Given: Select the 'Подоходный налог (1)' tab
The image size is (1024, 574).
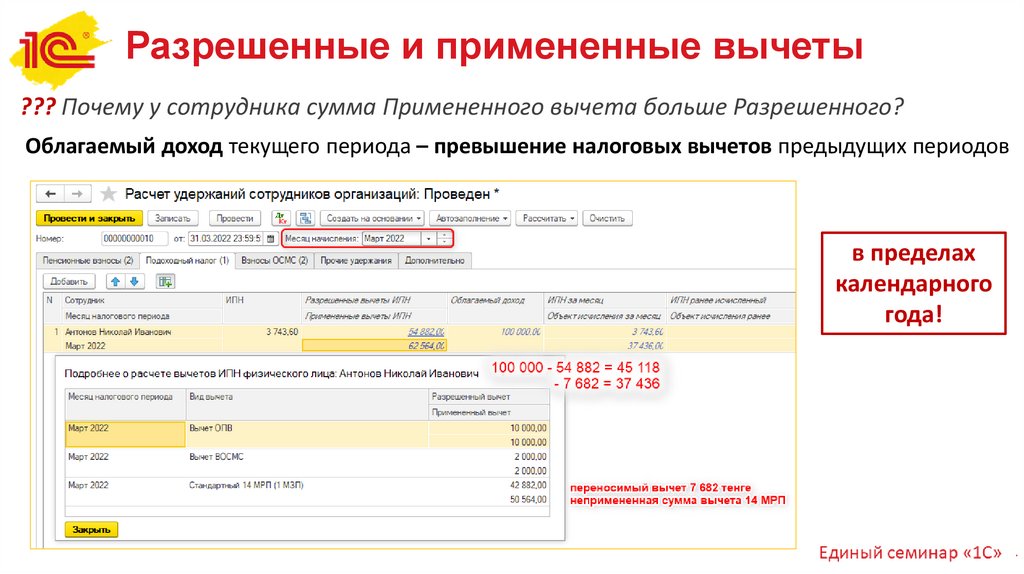Looking at the screenshot, I should (187, 261).
